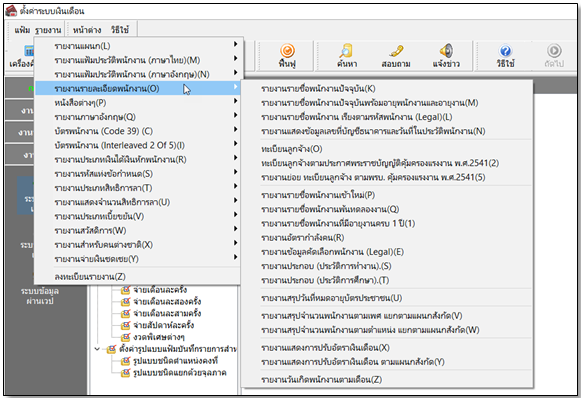The image size is (581, 398).
Task: Expand รายงานประเภทสิทธิการลา(T) submenu
Action: point(138,188)
